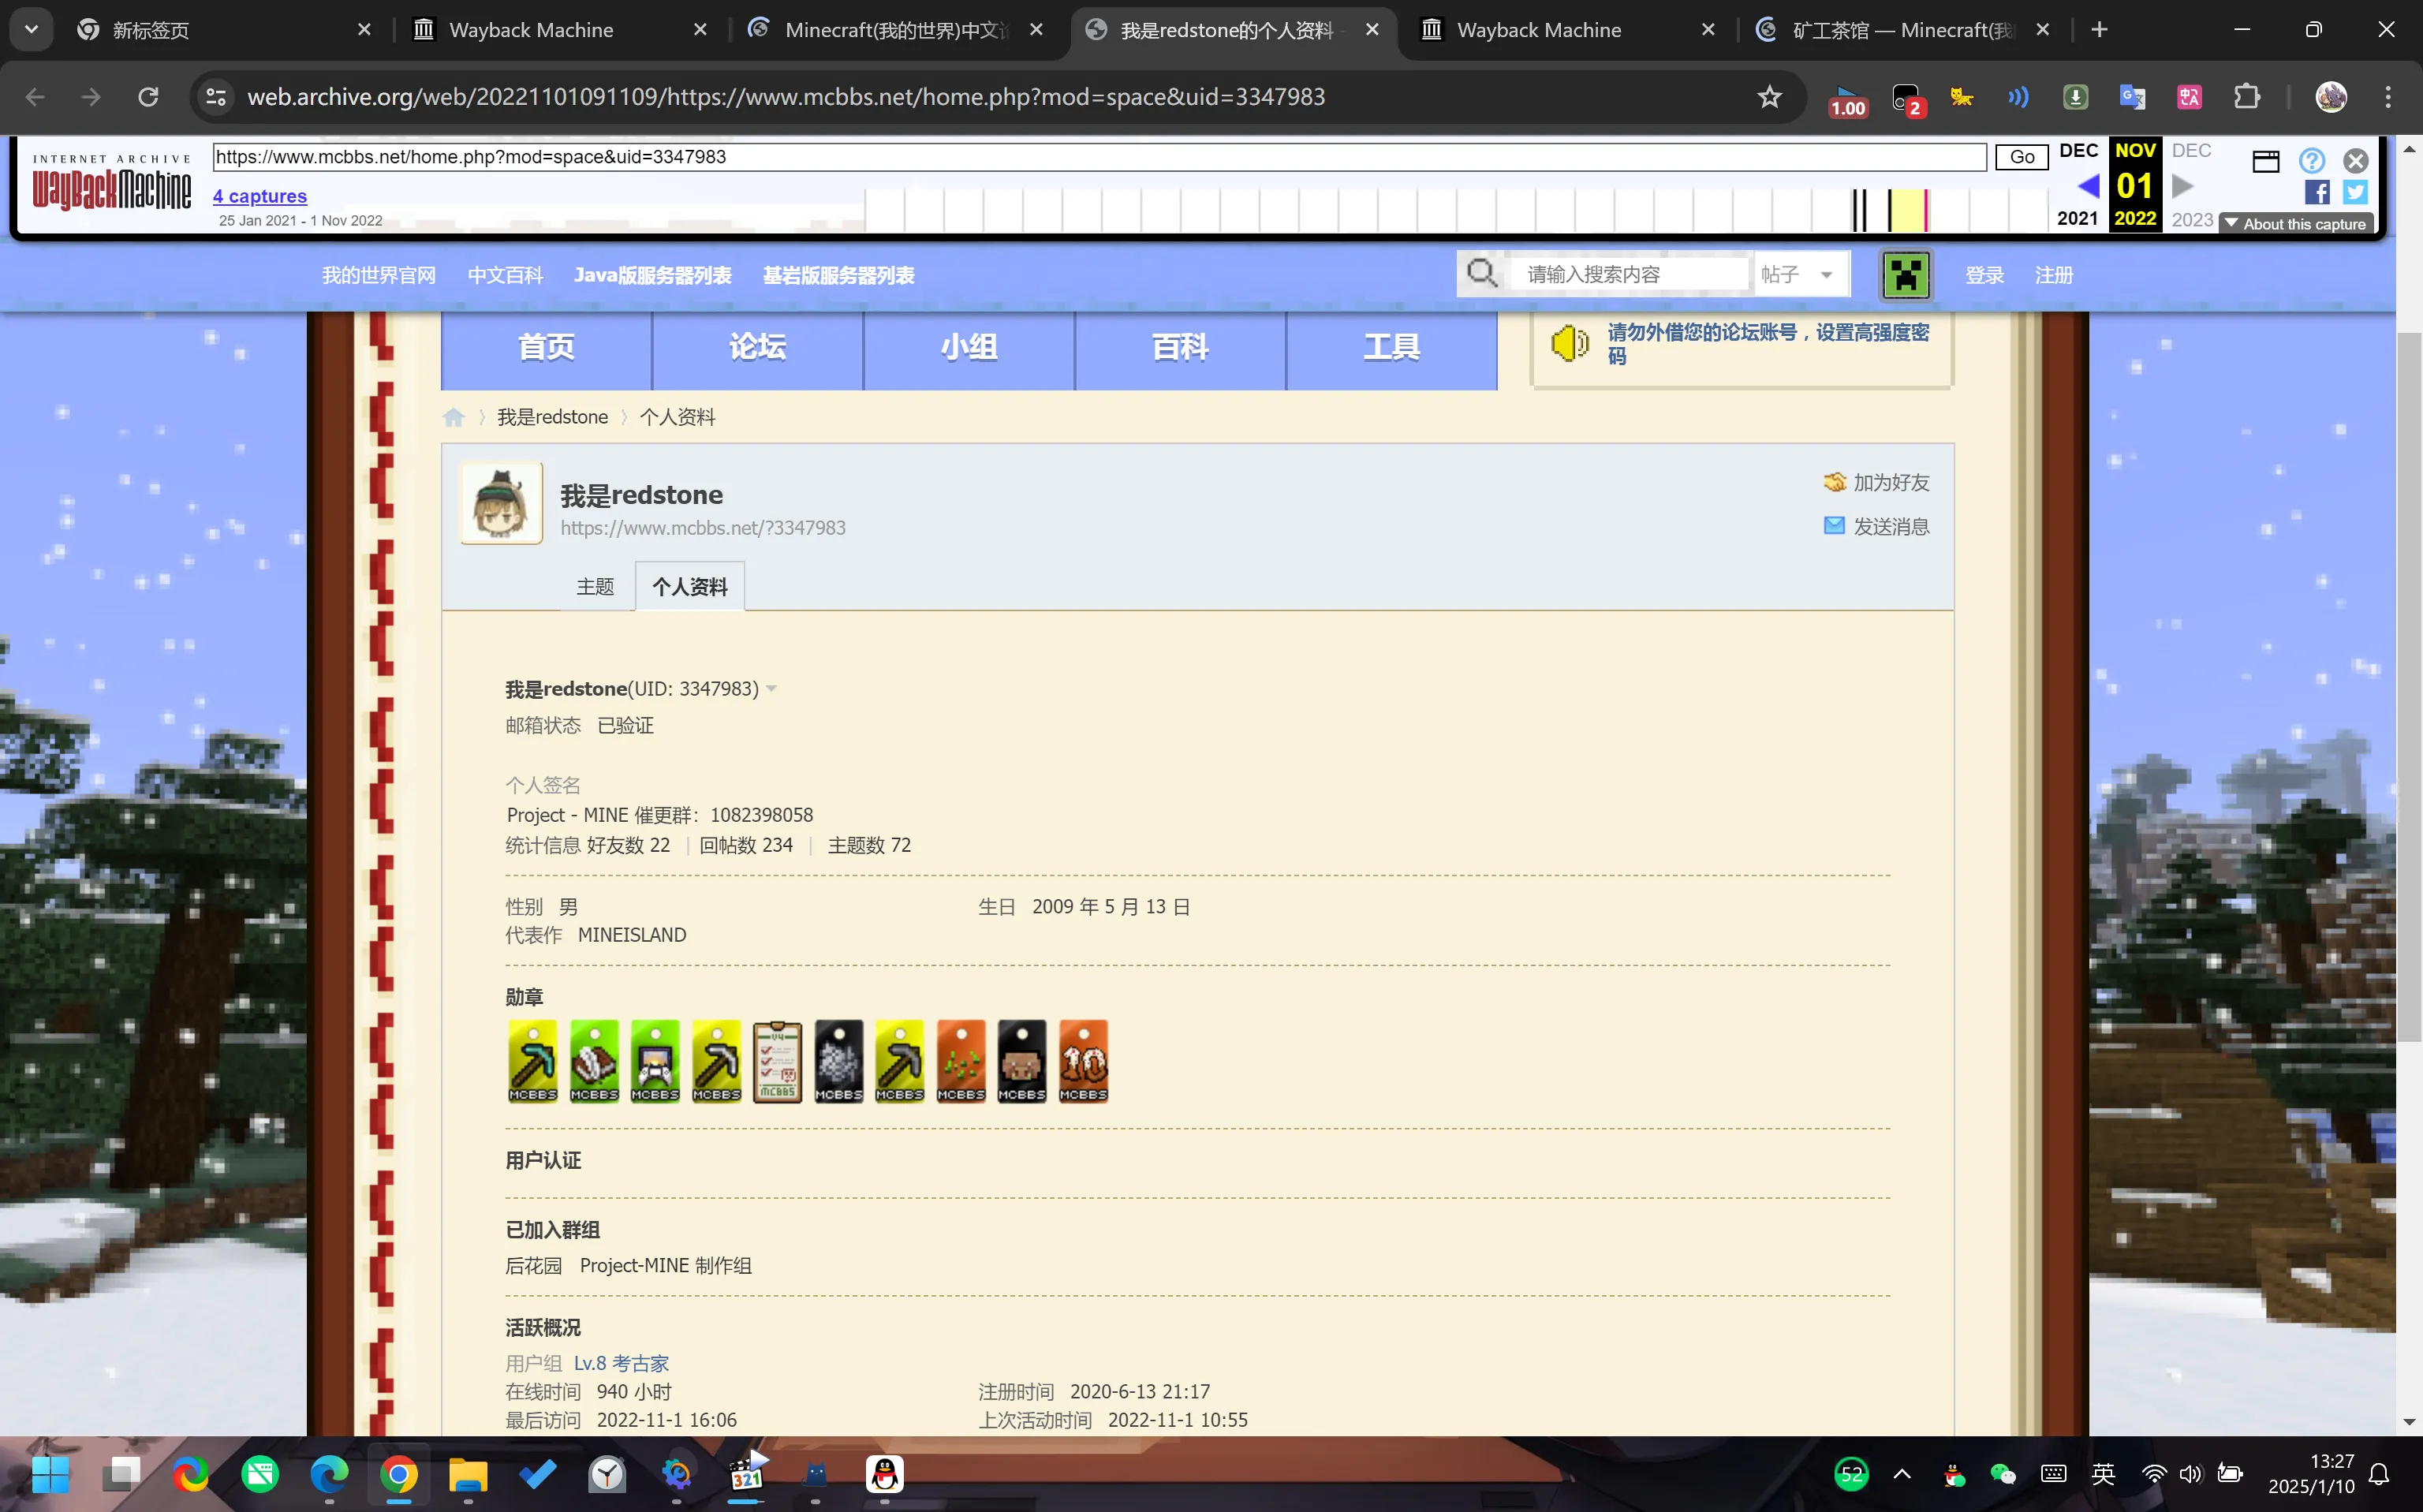Click the yellow announcement speaker icon
Viewport: 2423px width, 1512px height.
pyautogui.click(x=1569, y=344)
